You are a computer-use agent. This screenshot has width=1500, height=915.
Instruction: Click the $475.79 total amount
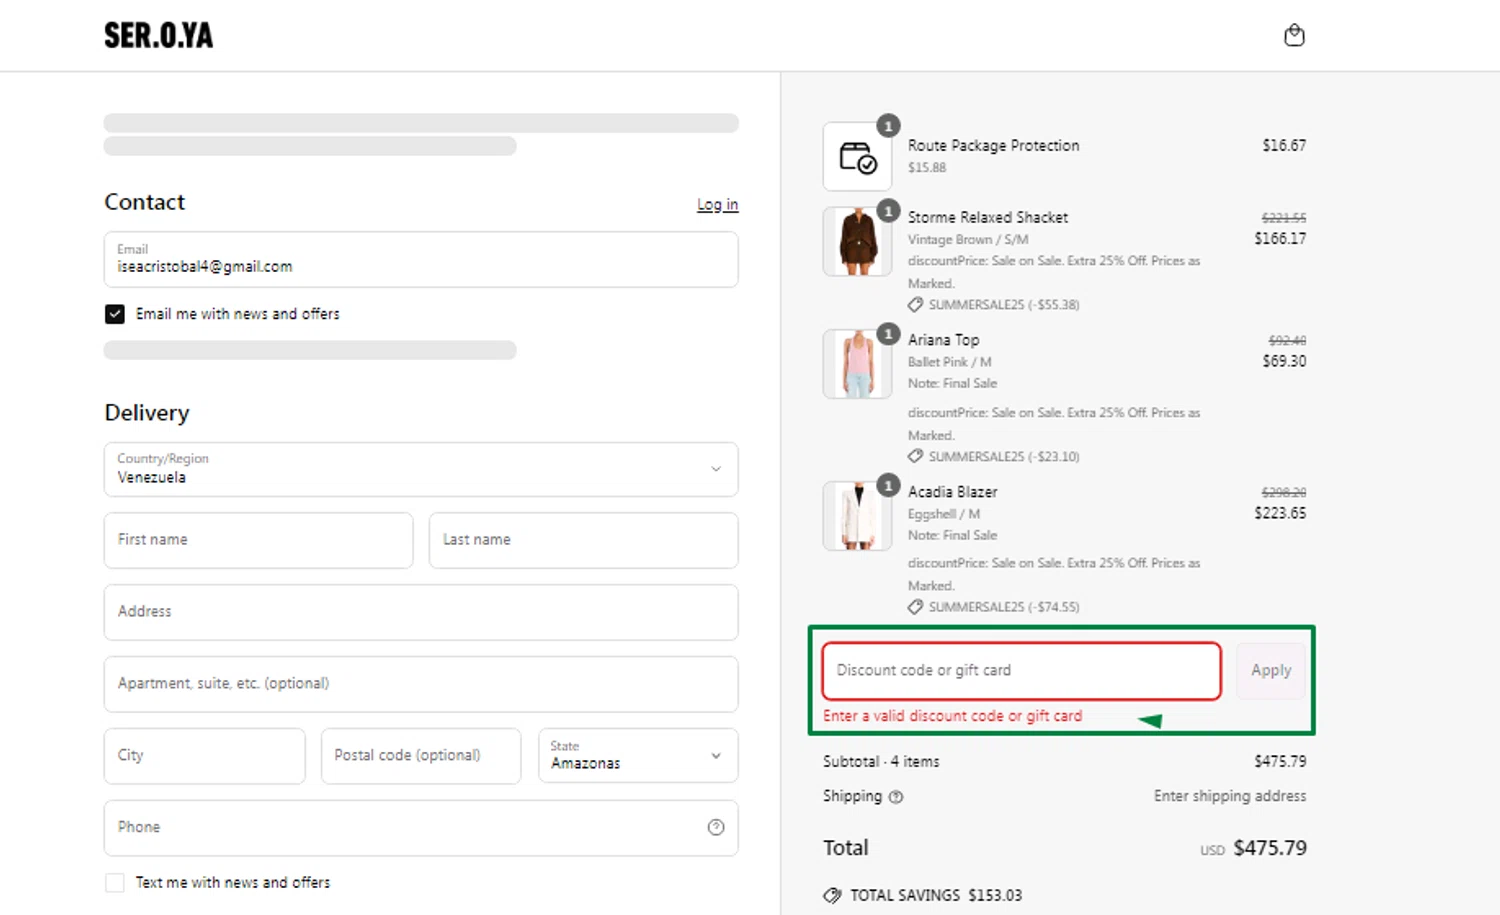tap(1270, 848)
